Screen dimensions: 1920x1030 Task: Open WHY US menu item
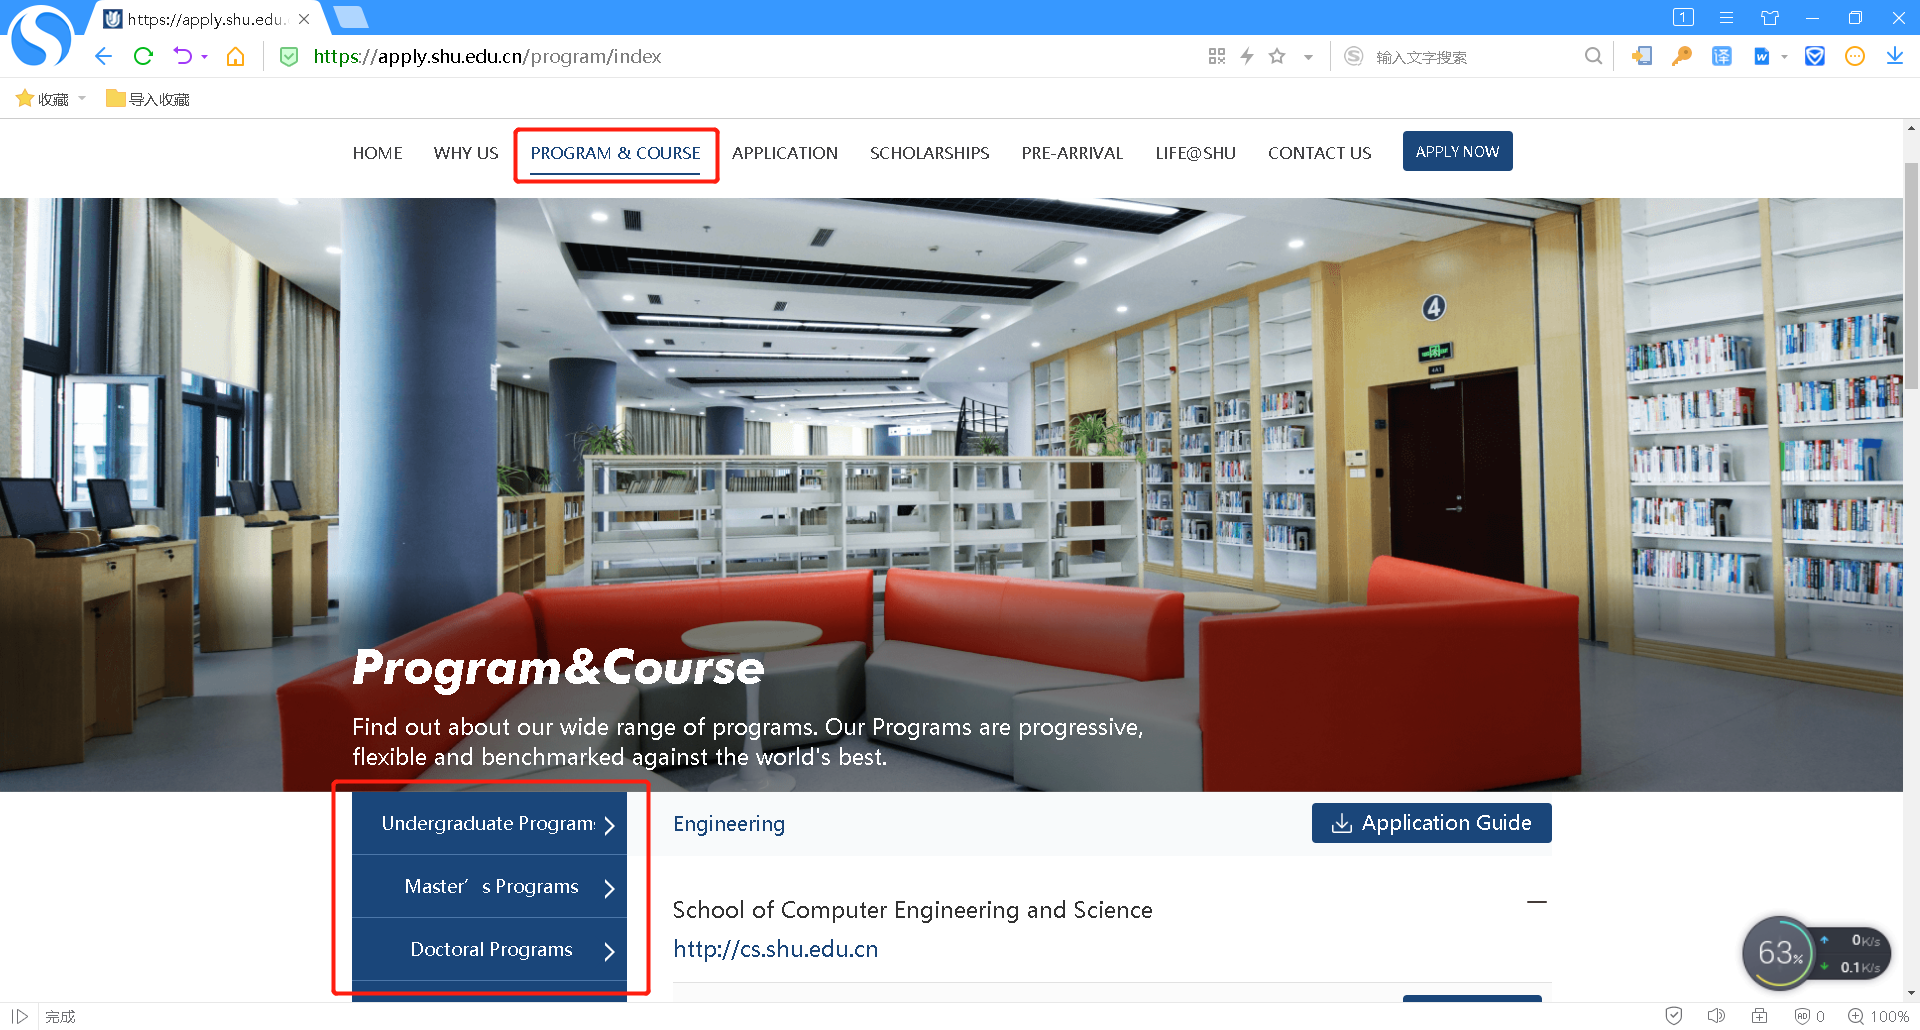coord(466,153)
